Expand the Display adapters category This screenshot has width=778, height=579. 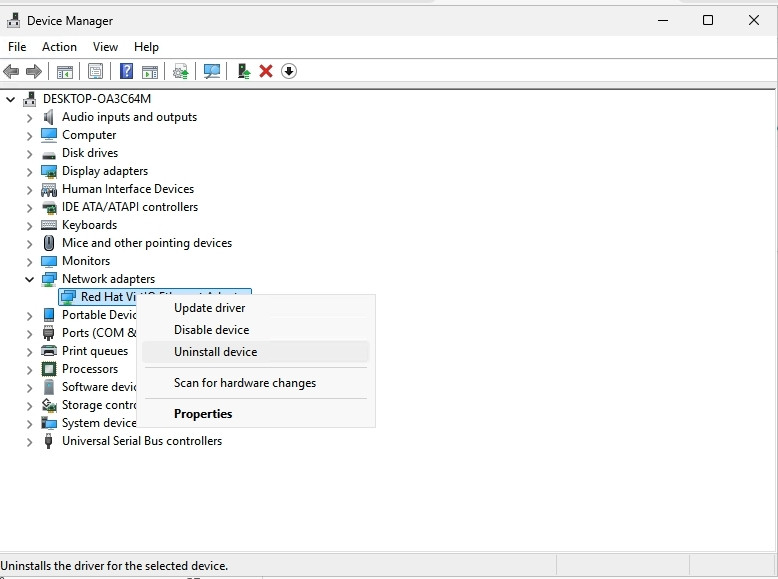pos(29,171)
